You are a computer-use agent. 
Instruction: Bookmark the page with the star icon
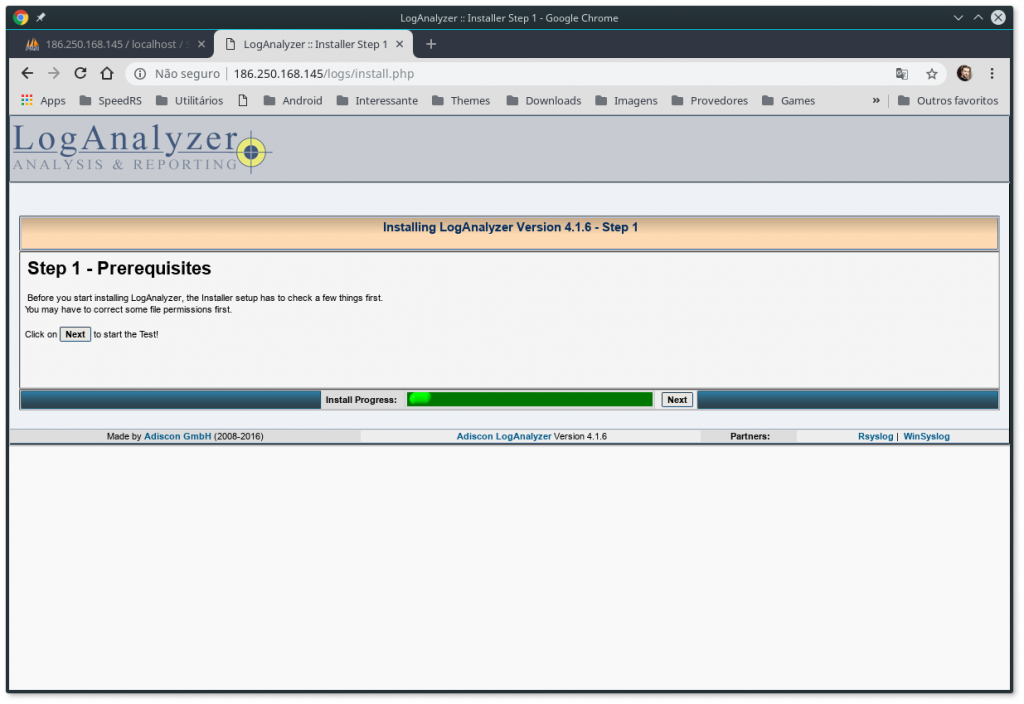pos(931,73)
